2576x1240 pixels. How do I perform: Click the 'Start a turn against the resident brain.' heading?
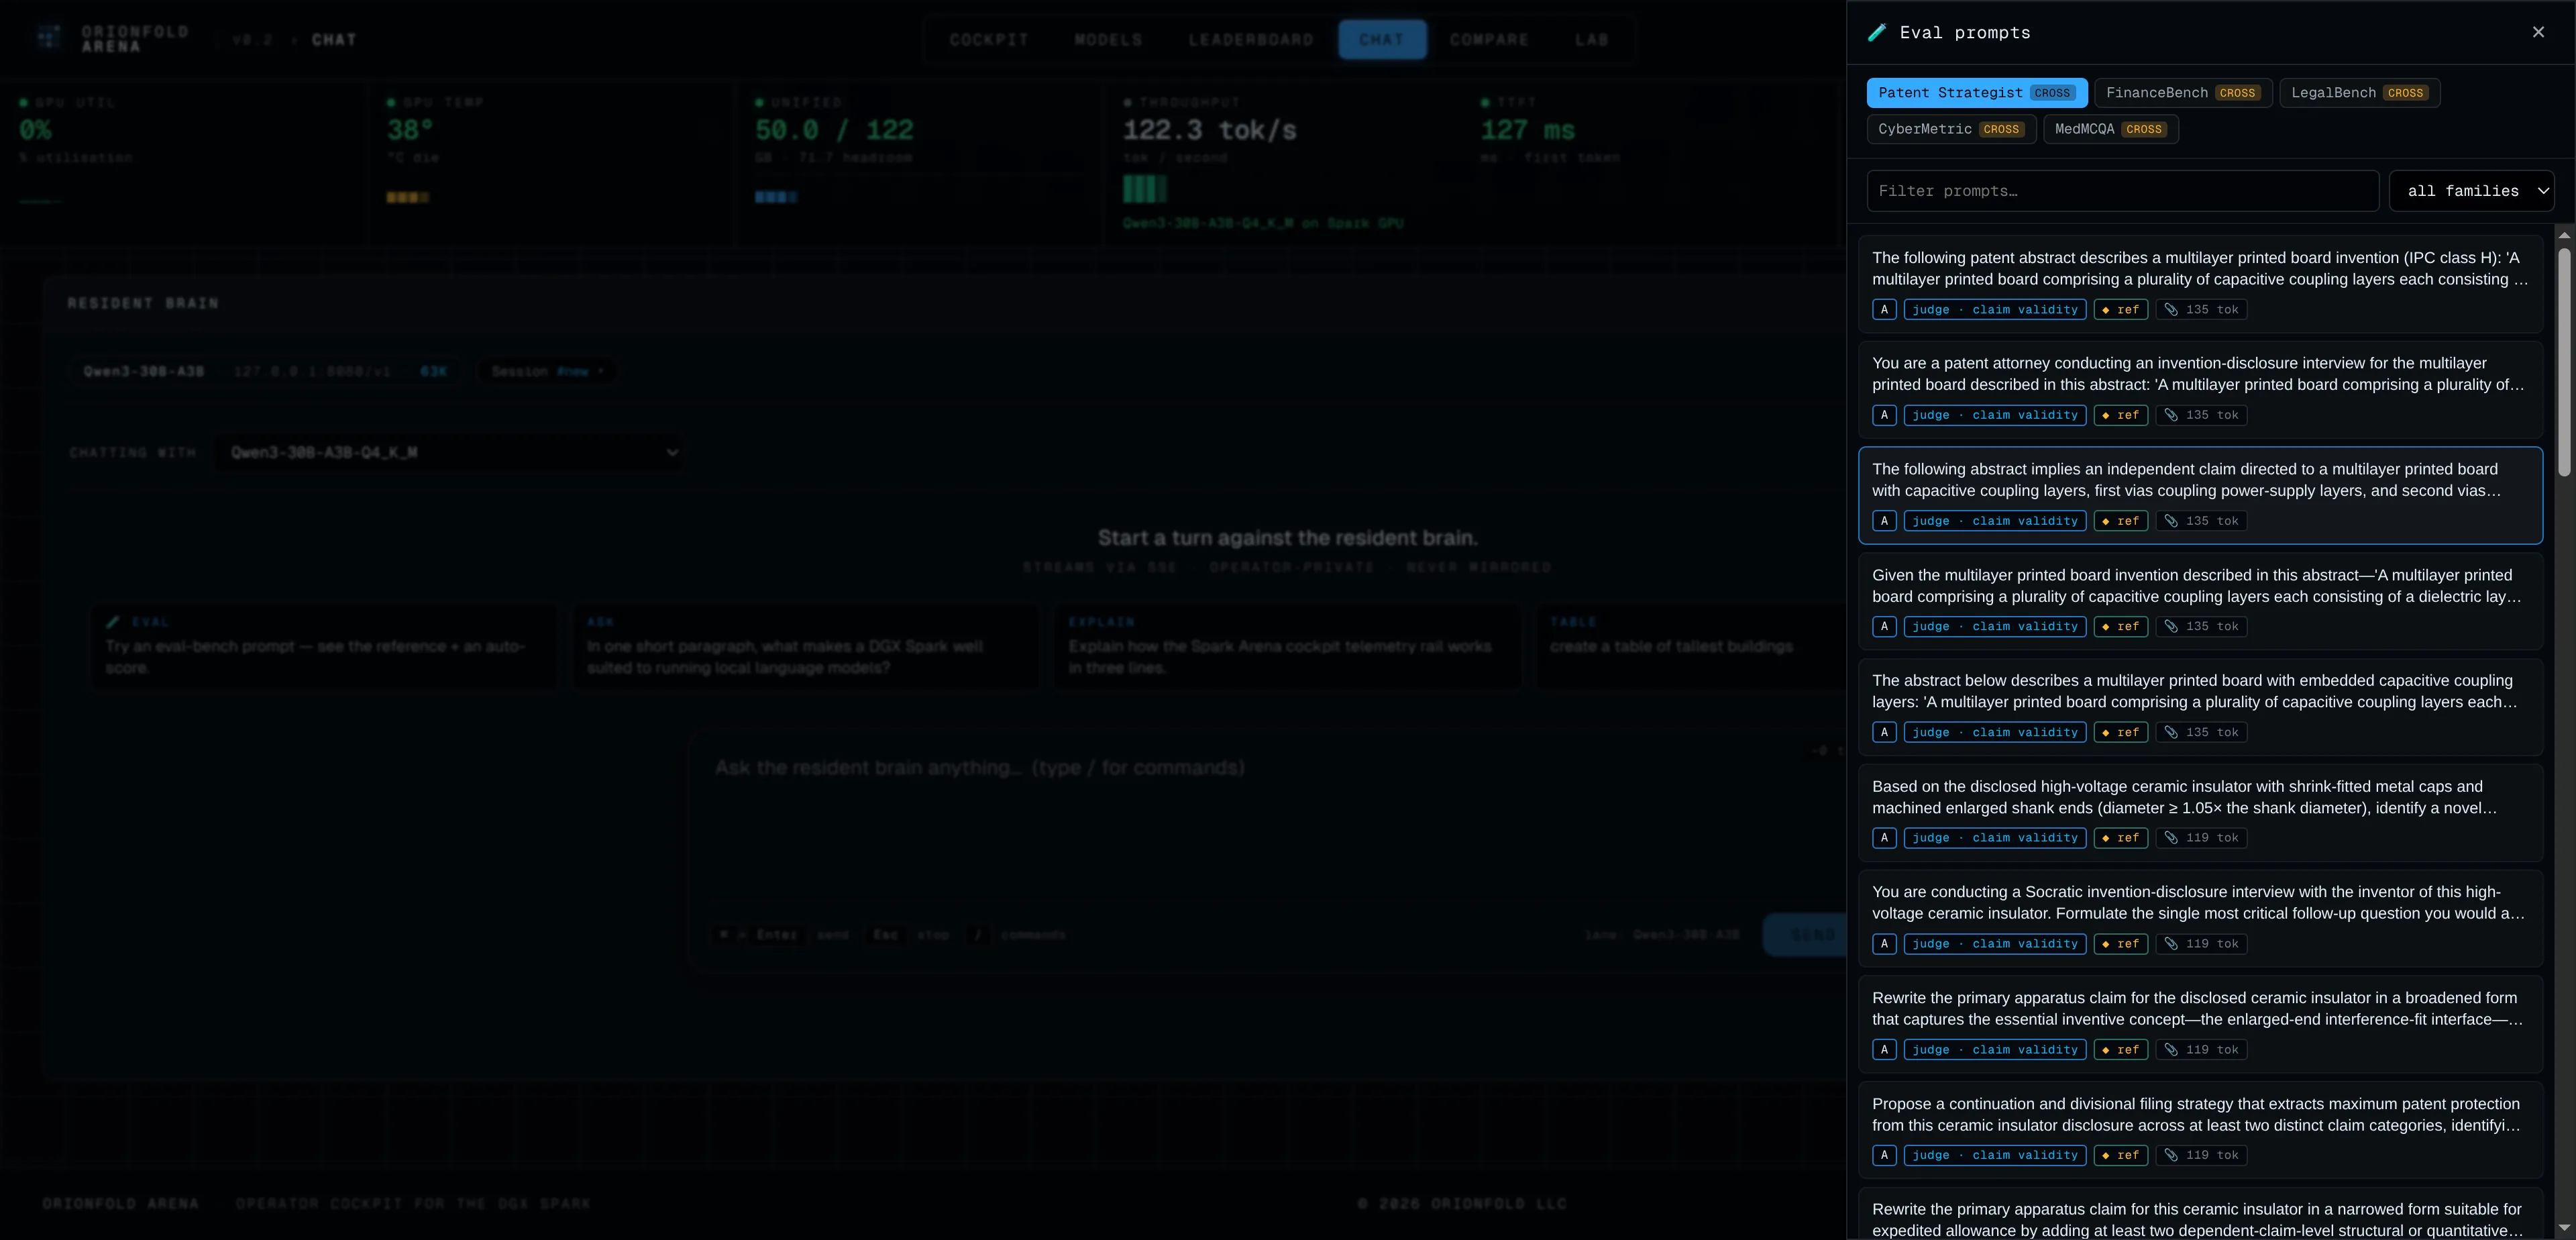(1287, 538)
